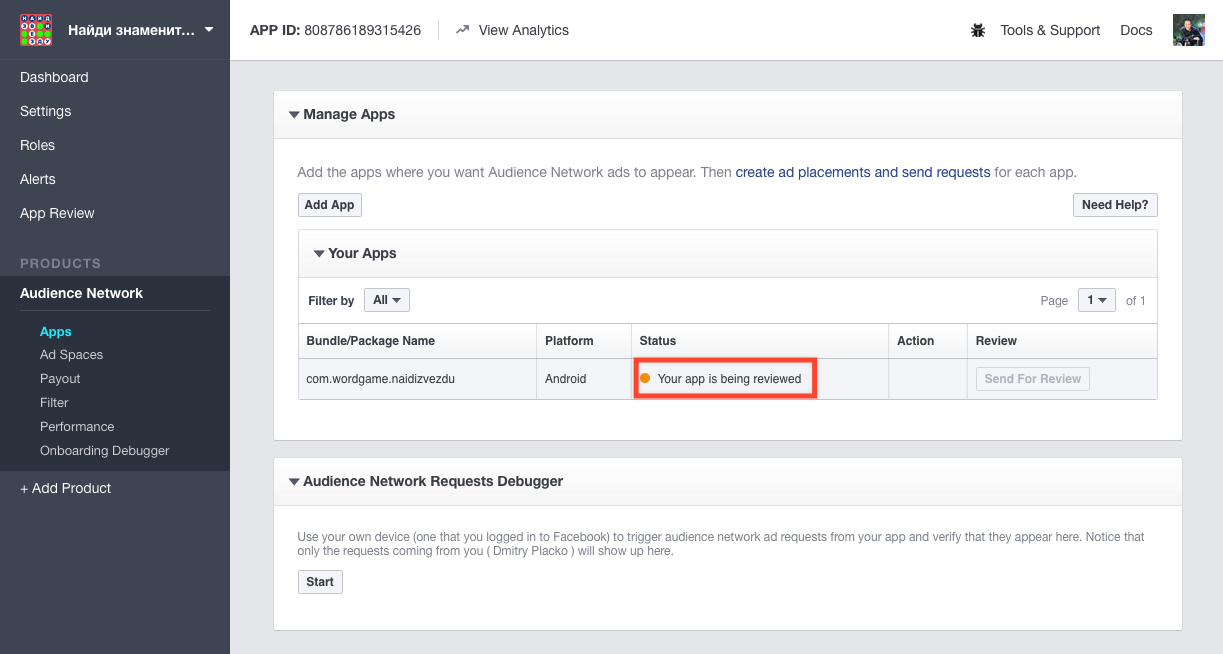1223x654 pixels.
Task: Open Alerts in sidebar
Action: tap(38, 179)
